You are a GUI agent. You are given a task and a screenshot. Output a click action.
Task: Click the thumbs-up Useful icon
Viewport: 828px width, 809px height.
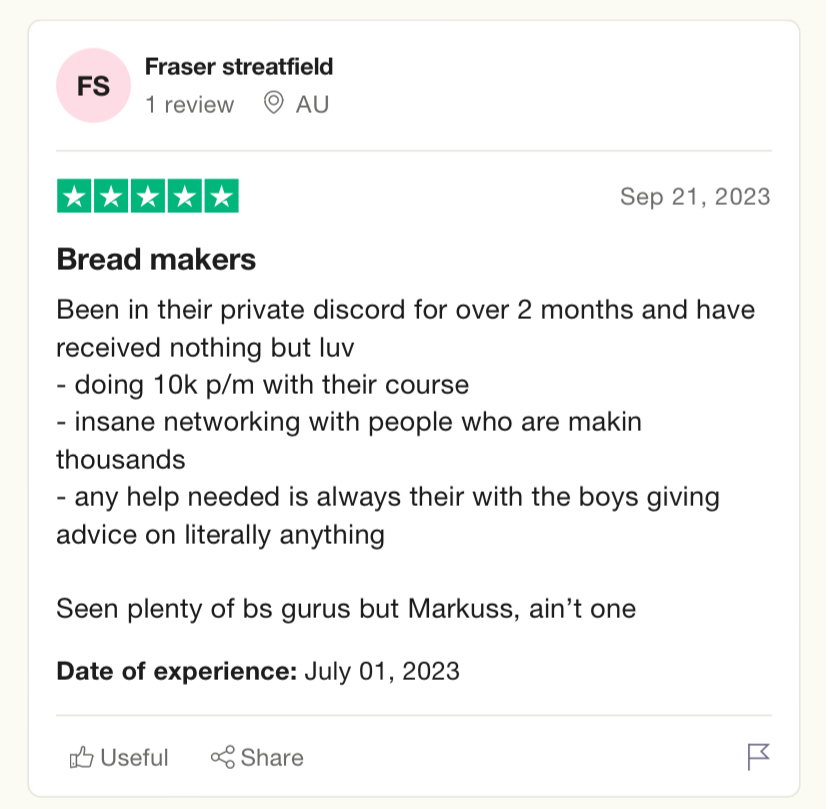click(81, 757)
